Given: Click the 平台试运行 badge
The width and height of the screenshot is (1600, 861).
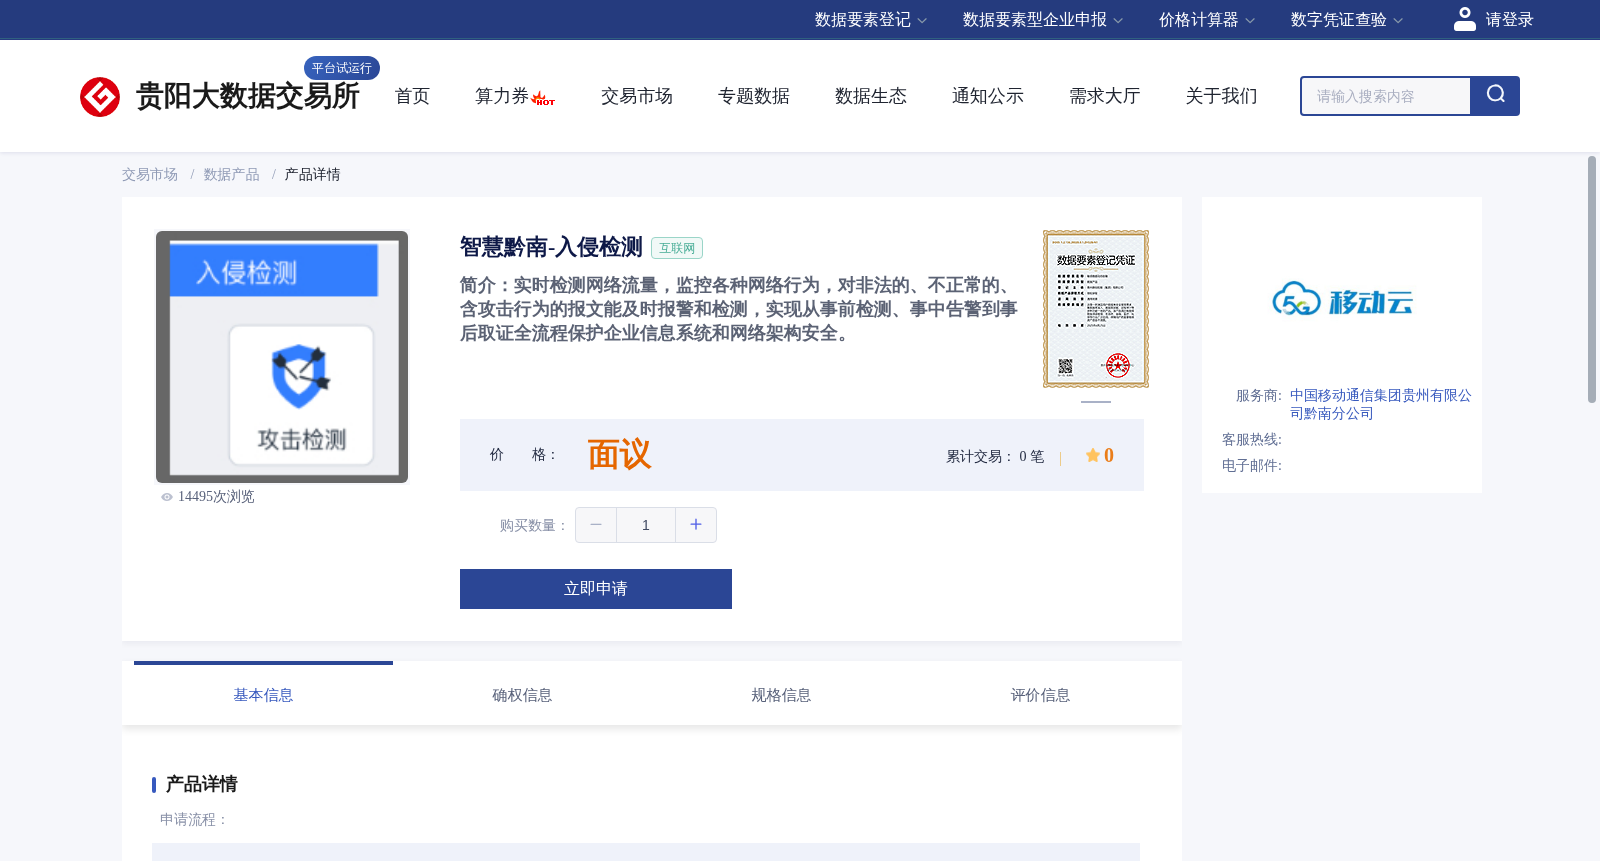Looking at the screenshot, I should (x=342, y=68).
